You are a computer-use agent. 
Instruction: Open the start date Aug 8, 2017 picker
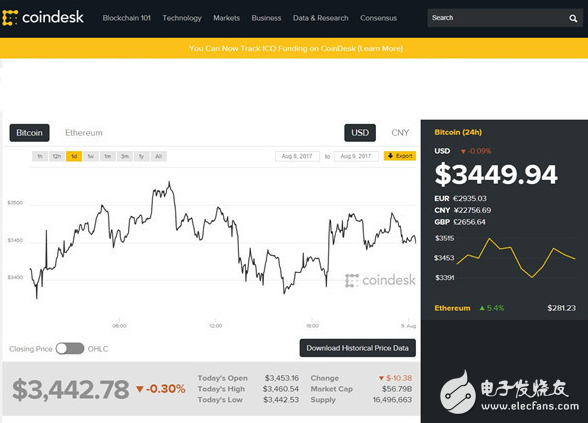(x=297, y=156)
